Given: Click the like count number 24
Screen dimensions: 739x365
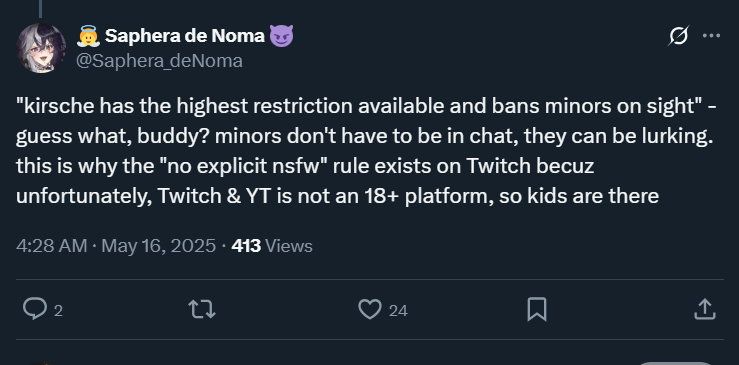Looking at the screenshot, I should (398, 311).
